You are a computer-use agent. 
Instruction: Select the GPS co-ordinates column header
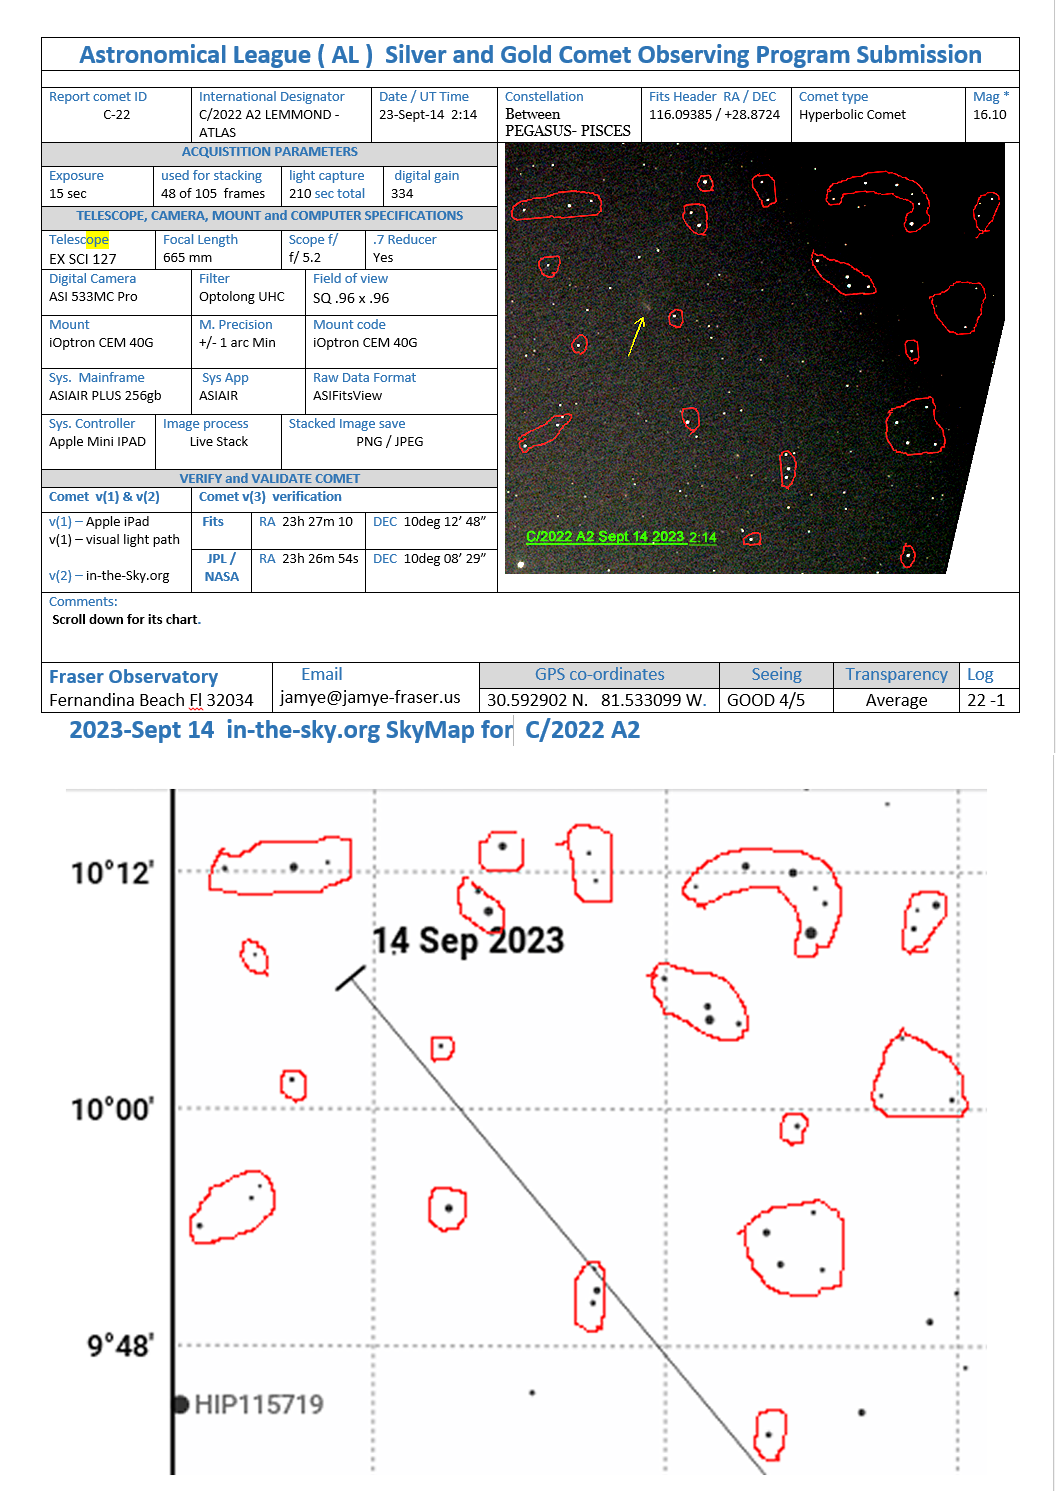[599, 675]
